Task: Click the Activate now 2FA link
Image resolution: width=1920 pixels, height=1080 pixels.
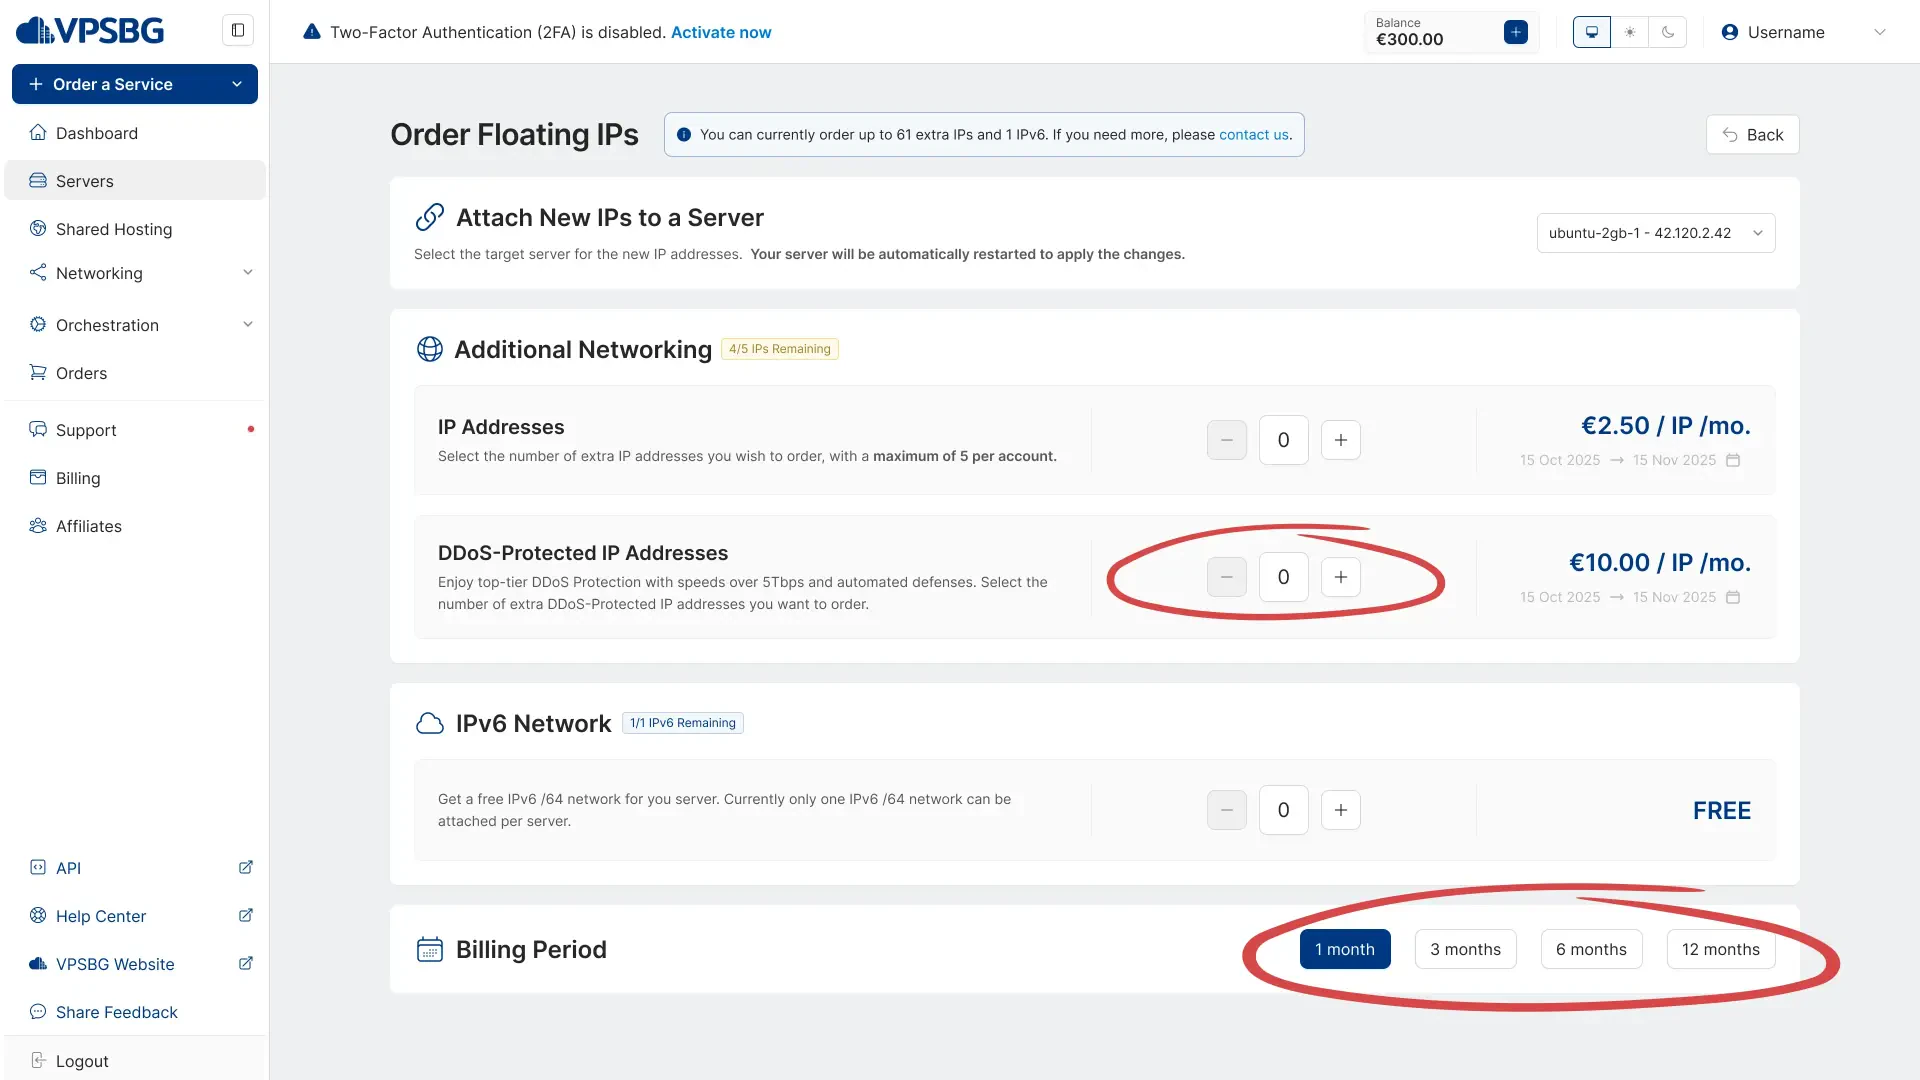Action: point(721,32)
